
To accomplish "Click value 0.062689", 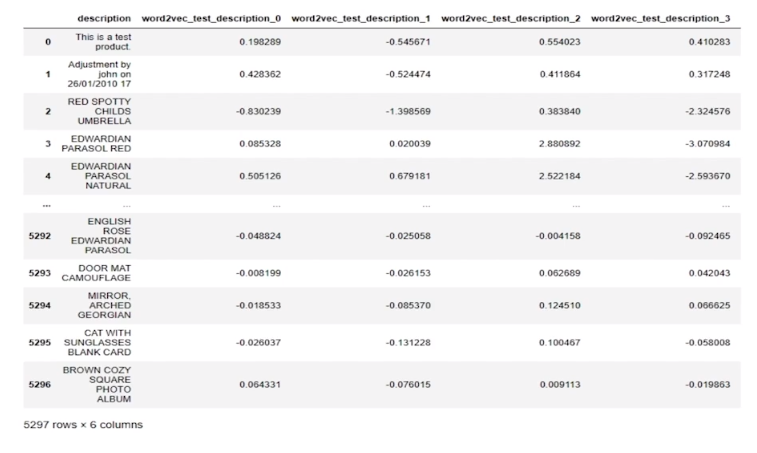I will [x=560, y=273].
